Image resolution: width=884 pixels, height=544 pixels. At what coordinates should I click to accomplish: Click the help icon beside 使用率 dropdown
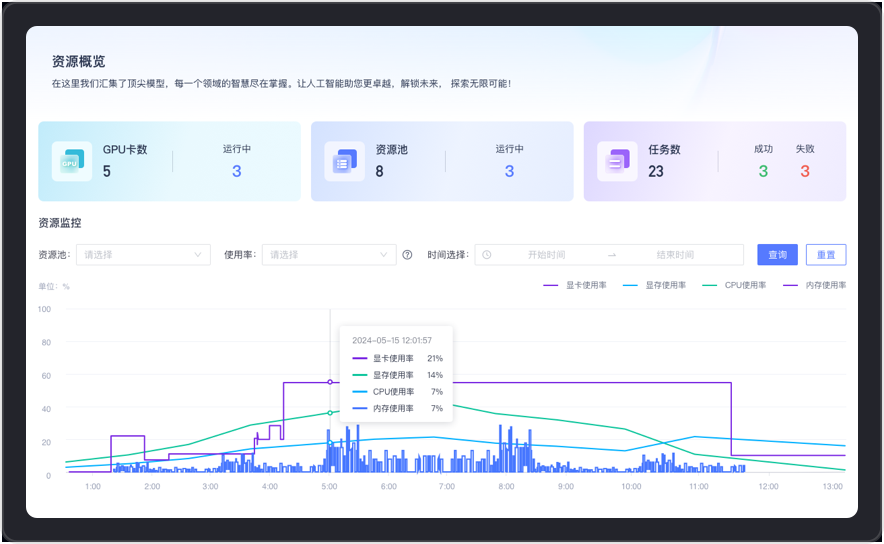[x=407, y=255]
